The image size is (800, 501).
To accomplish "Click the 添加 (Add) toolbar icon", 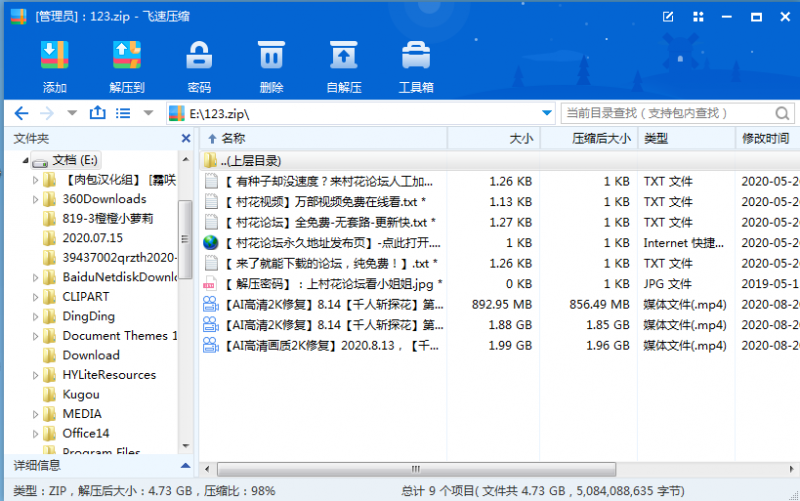I will point(55,58).
